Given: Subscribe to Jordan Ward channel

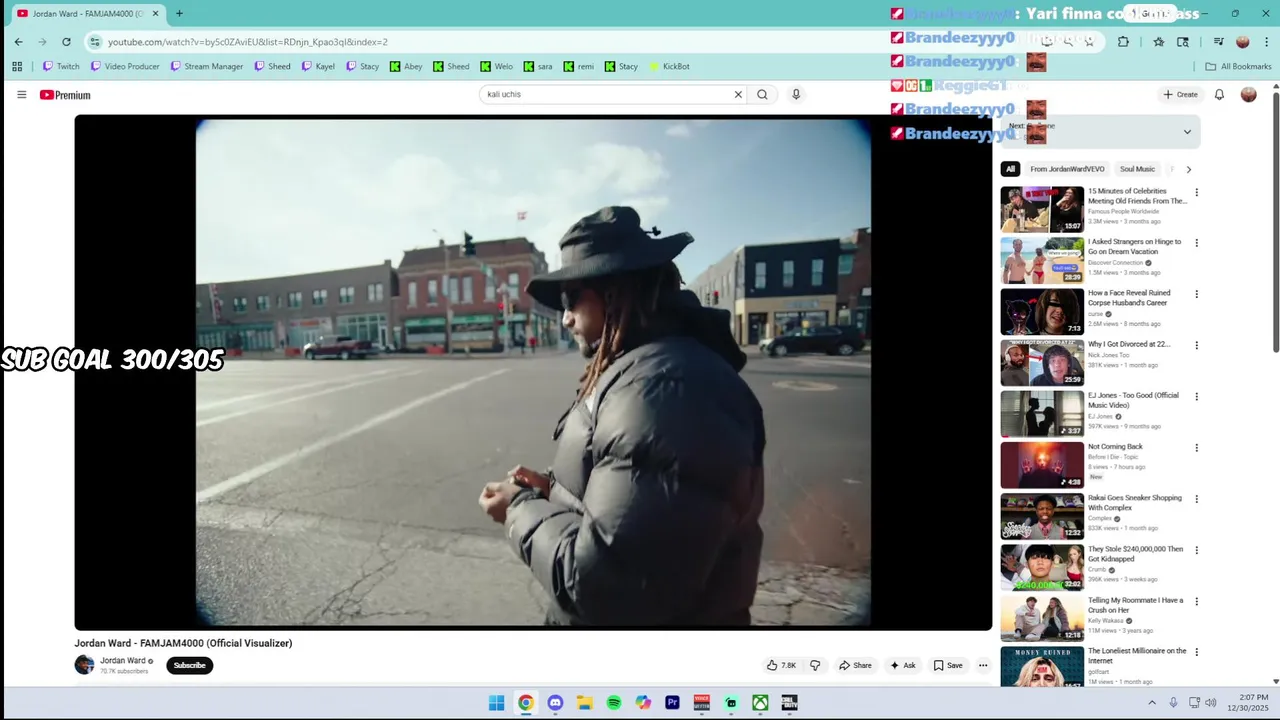Looking at the screenshot, I should point(189,665).
